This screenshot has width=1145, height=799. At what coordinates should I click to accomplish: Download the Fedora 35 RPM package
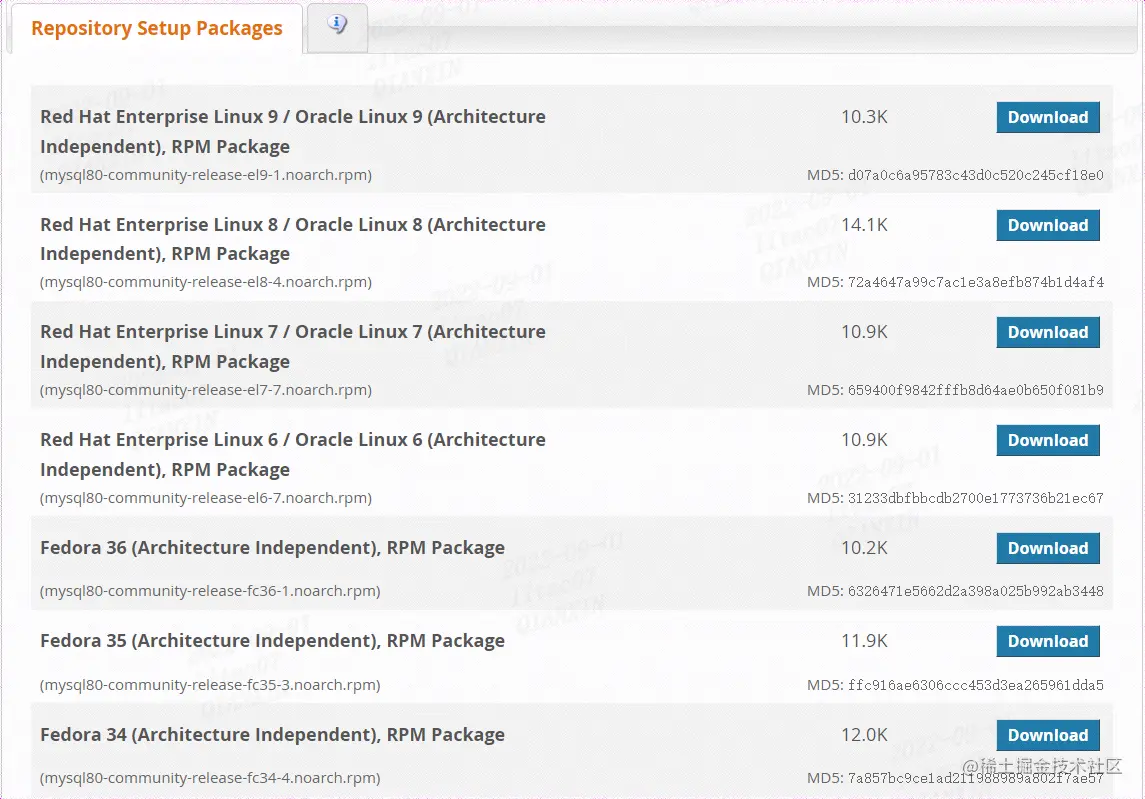click(x=1048, y=641)
